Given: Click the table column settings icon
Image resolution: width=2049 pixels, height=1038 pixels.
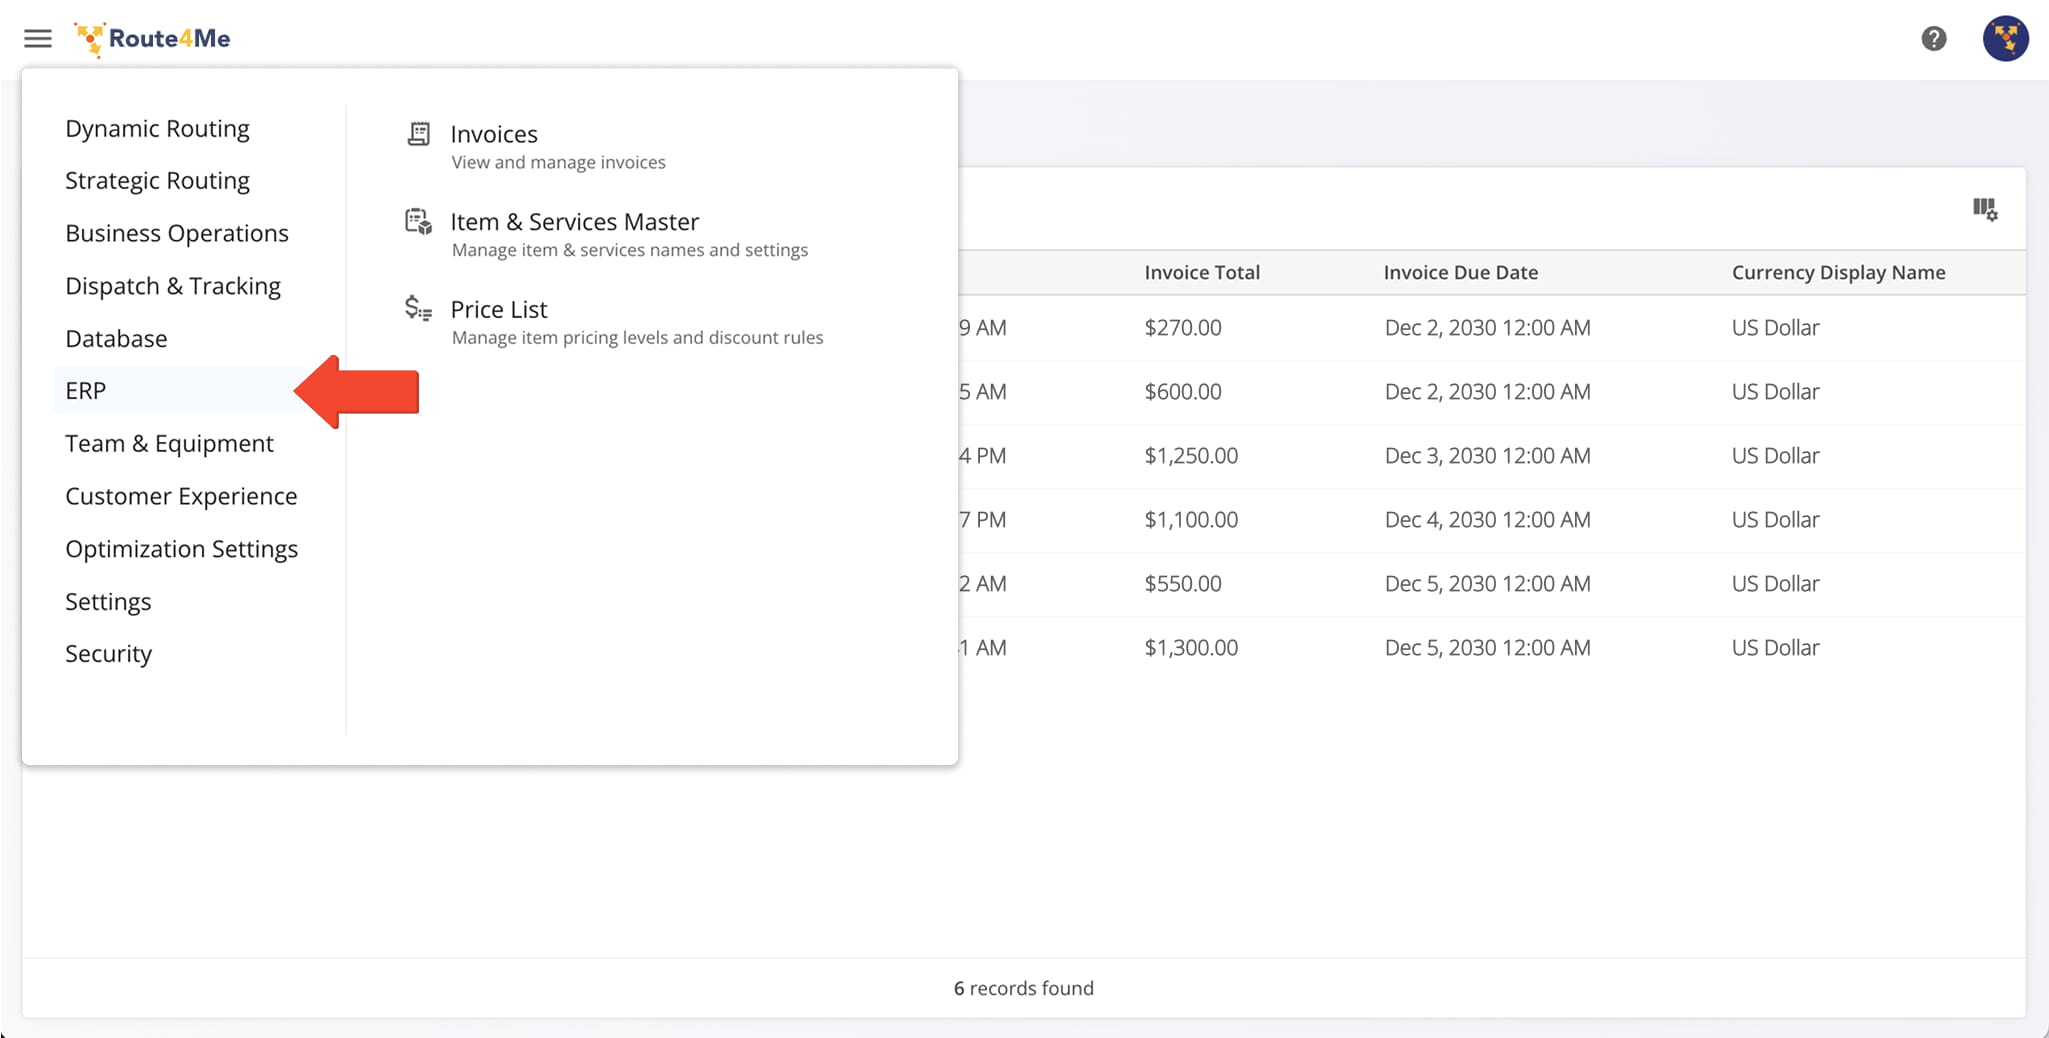Looking at the screenshot, I should click(x=1984, y=209).
